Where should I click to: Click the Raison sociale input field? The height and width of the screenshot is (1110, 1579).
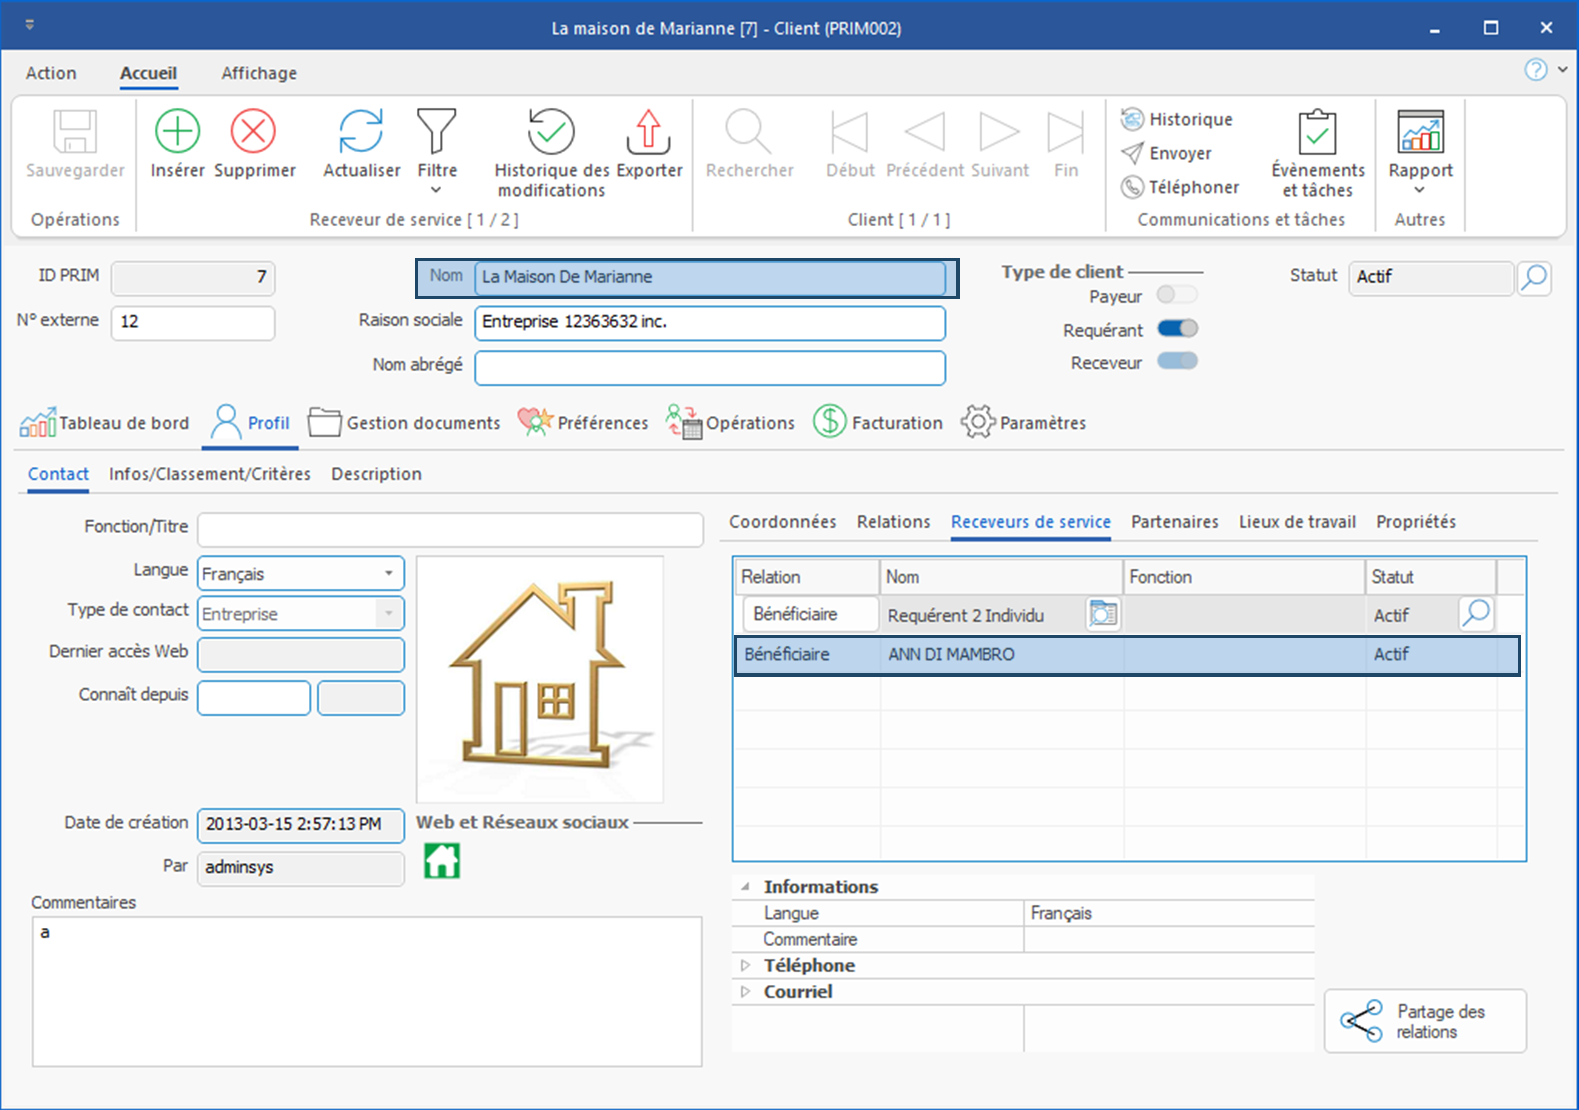coord(709,322)
